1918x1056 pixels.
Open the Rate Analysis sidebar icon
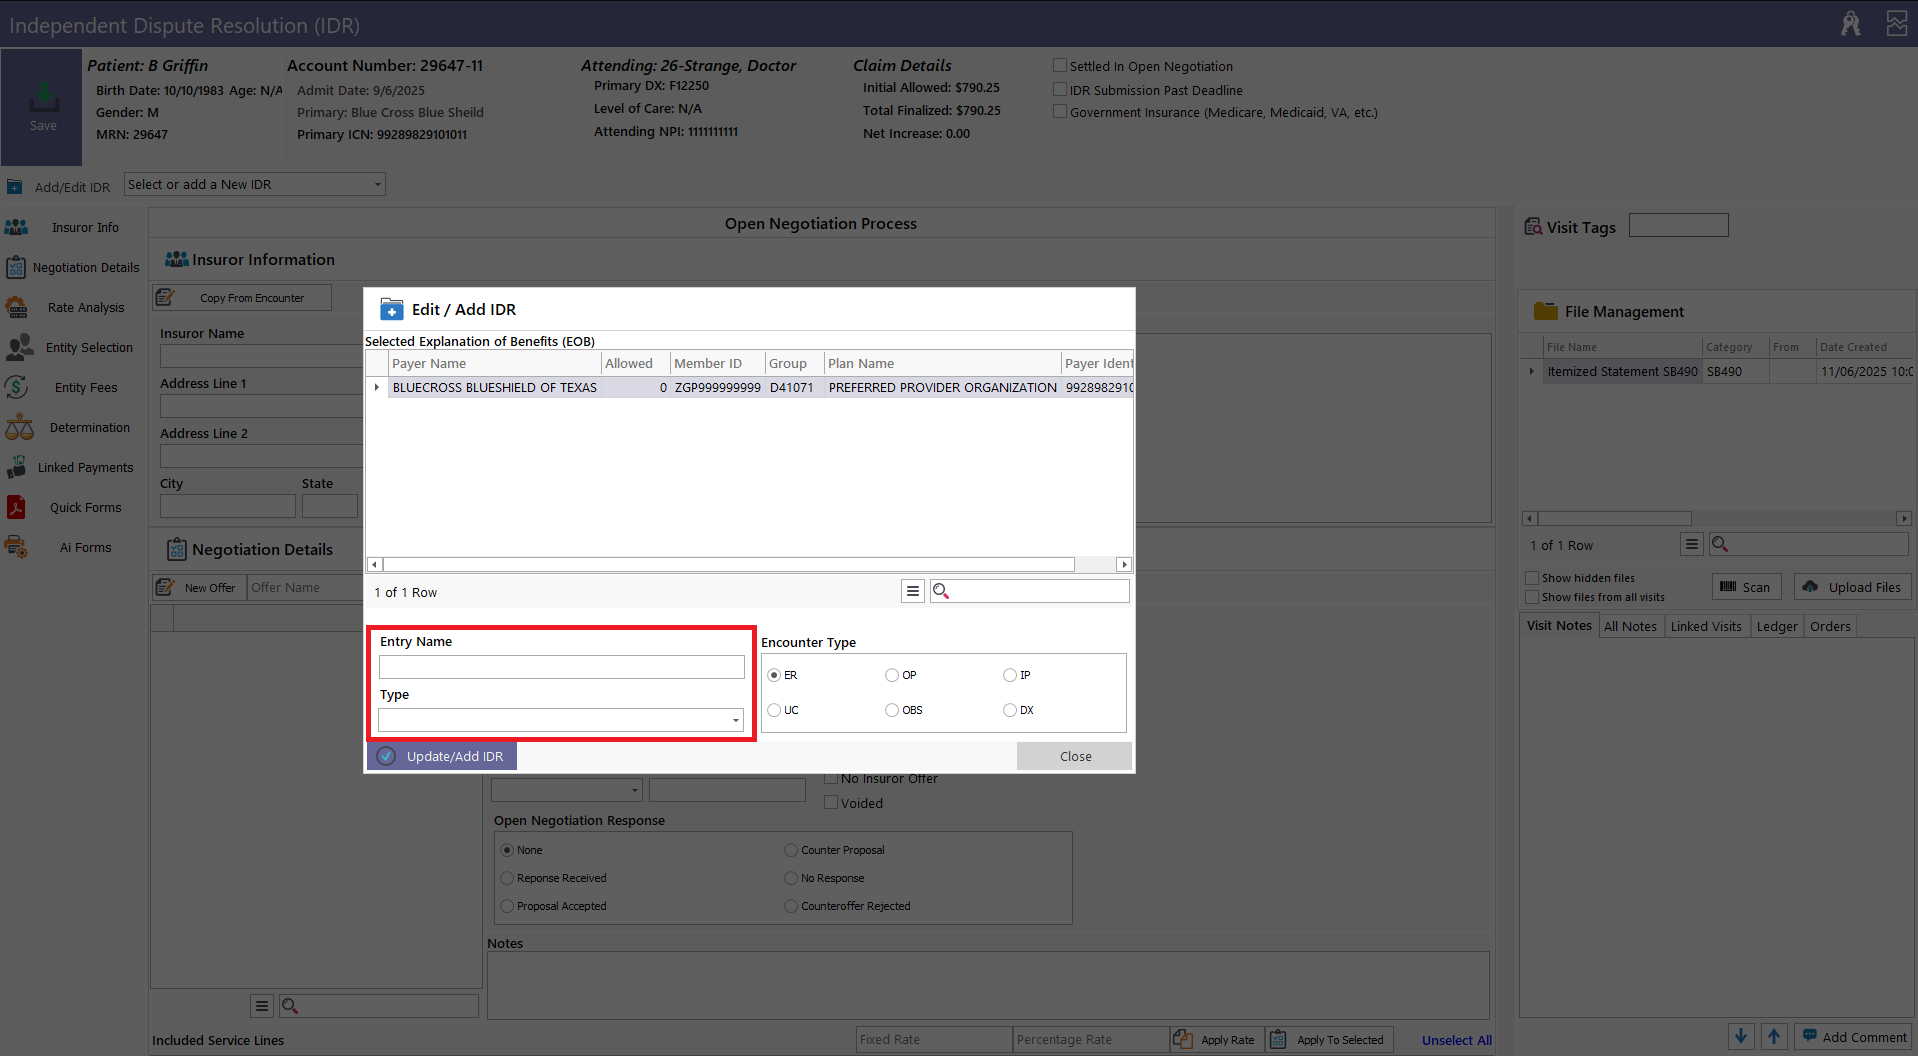(x=17, y=307)
